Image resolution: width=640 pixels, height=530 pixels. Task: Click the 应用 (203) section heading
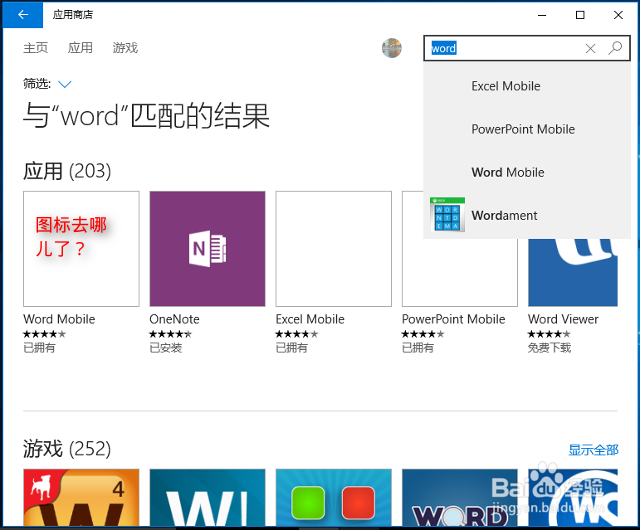67,171
